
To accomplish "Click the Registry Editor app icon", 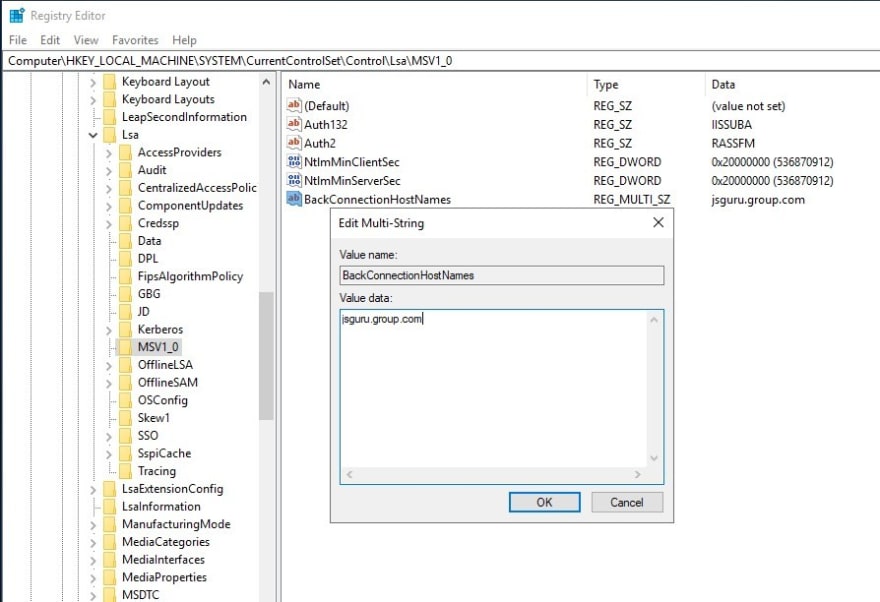I will pos(17,15).
